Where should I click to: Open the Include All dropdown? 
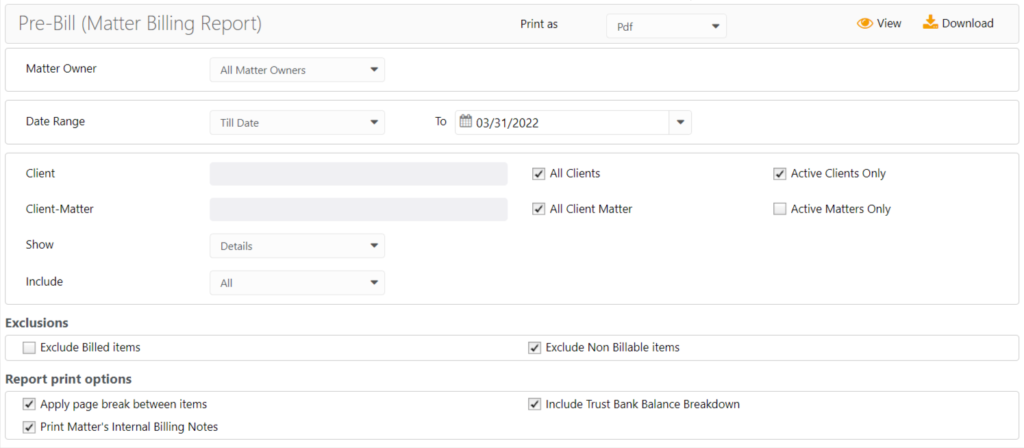(x=297, y=283)
